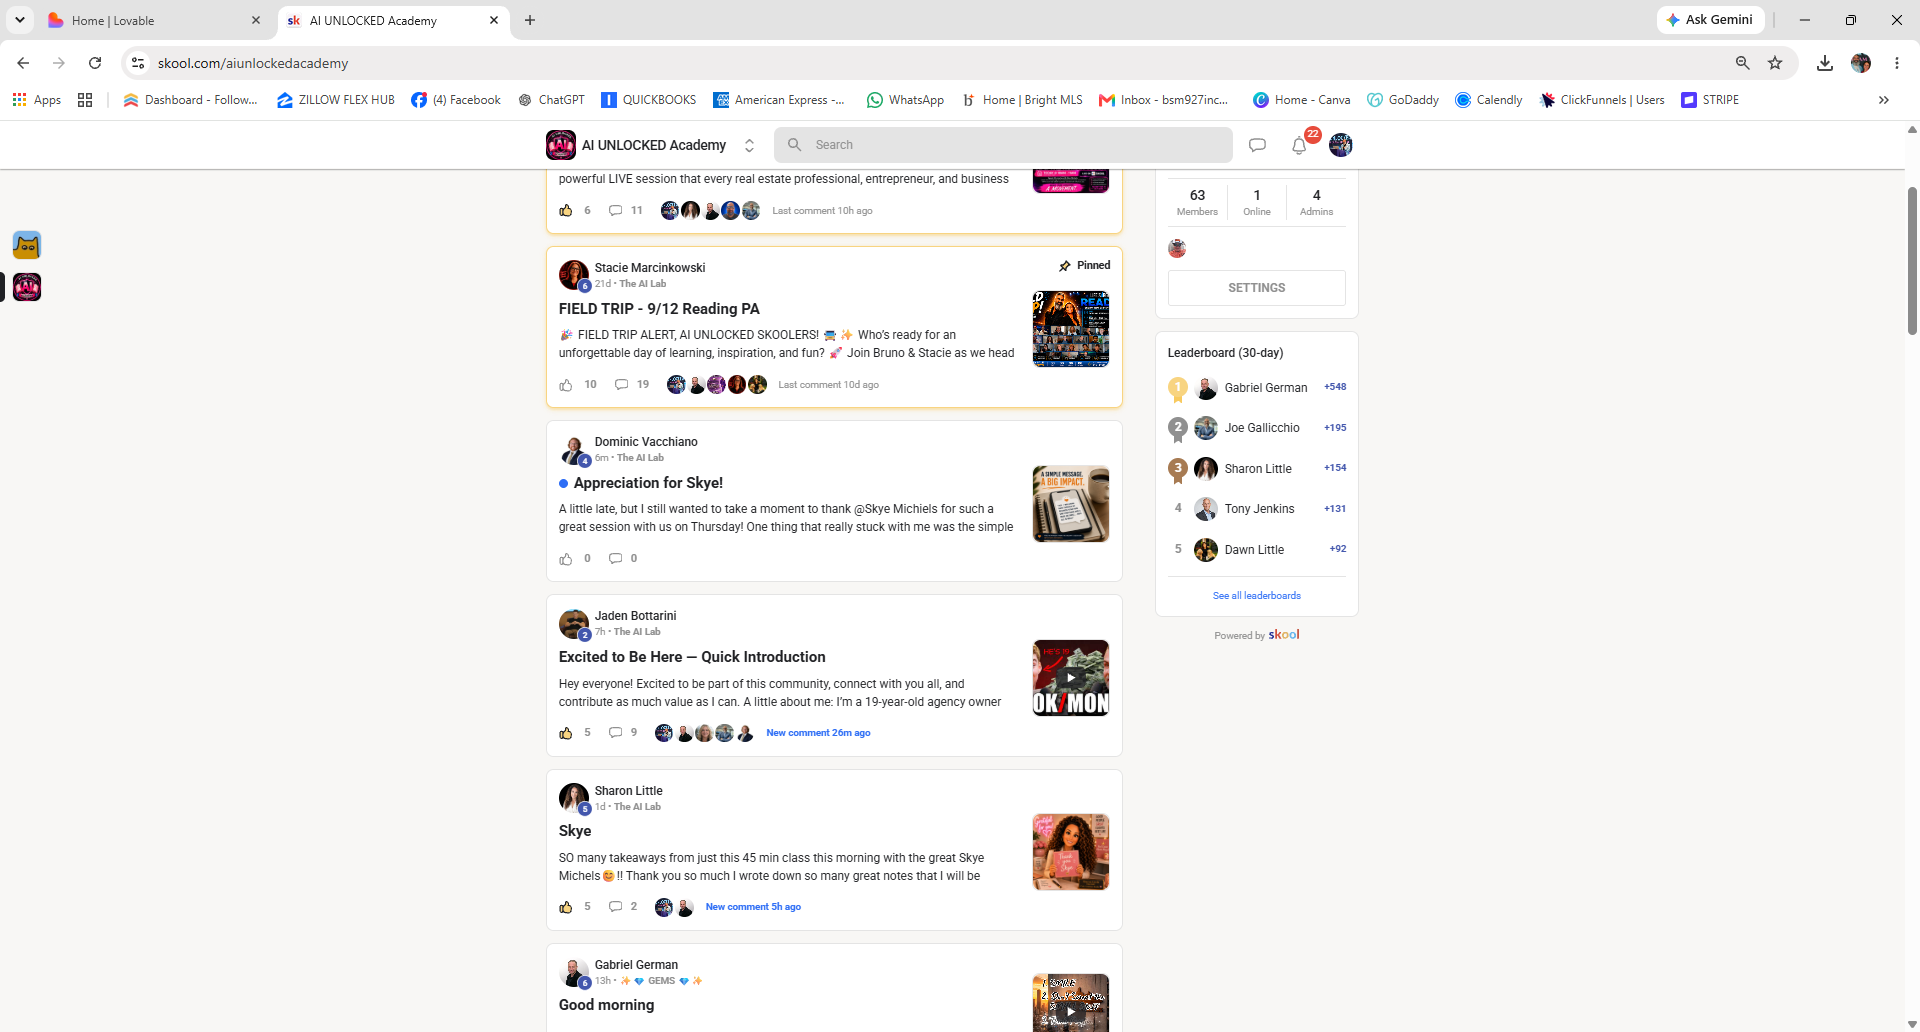
Task: Open the yellow group icon in left sidebar
Action: 27,245
